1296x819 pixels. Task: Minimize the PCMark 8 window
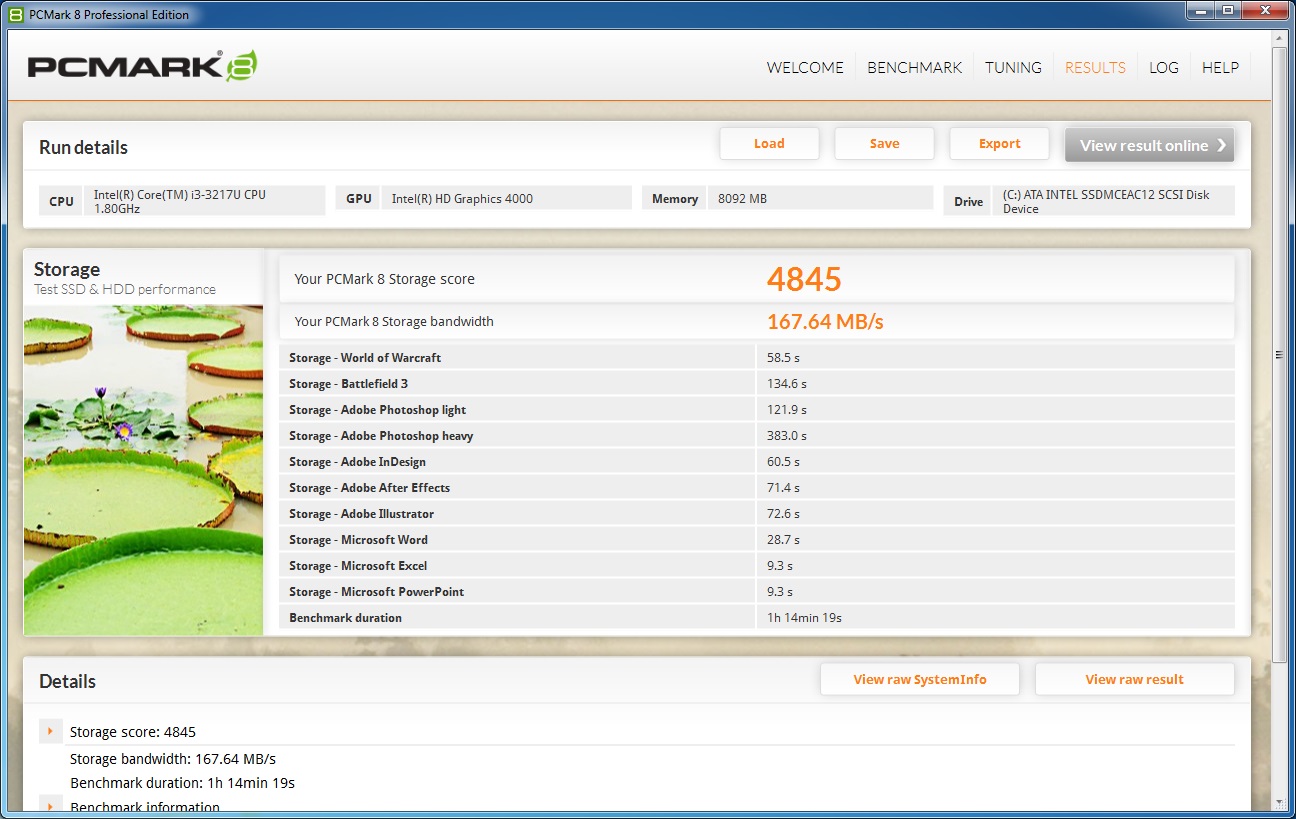click(1200, 11)
